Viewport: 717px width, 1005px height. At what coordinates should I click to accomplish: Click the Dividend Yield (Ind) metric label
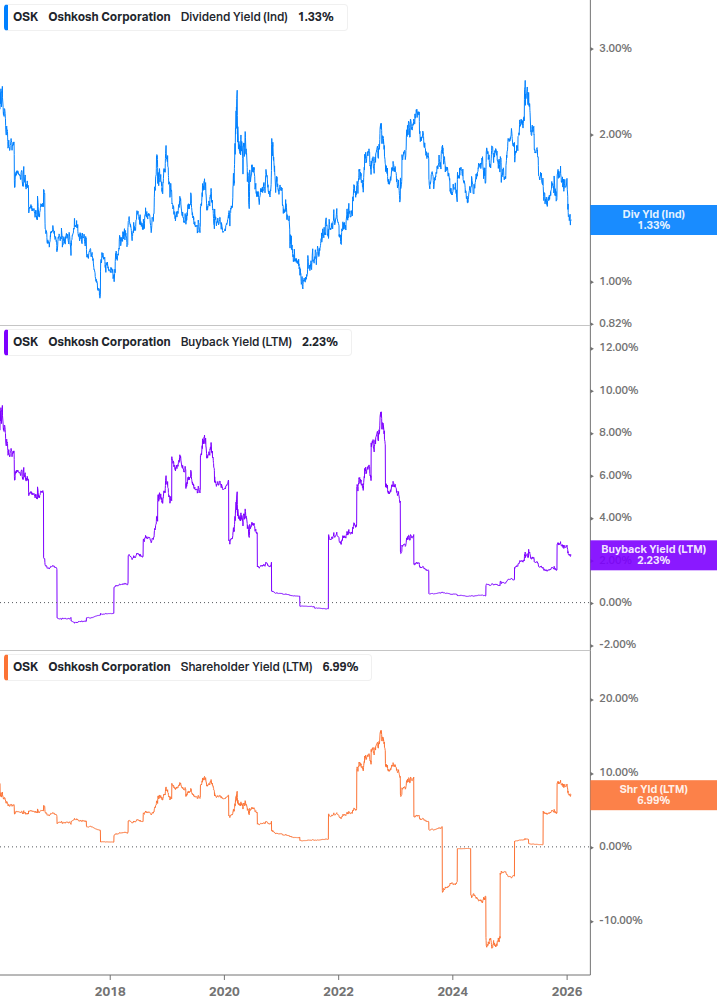[x=235, y=17]
